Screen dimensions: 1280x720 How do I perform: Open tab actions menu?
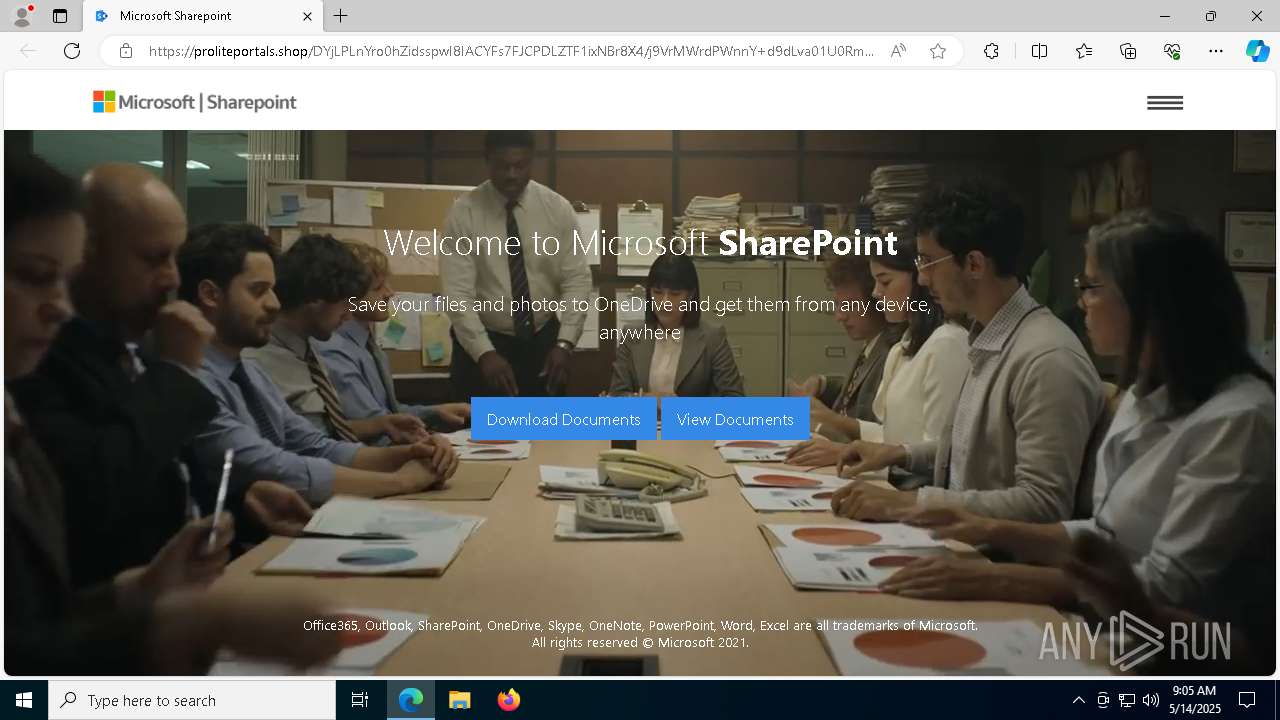click(x=60, y=16)
